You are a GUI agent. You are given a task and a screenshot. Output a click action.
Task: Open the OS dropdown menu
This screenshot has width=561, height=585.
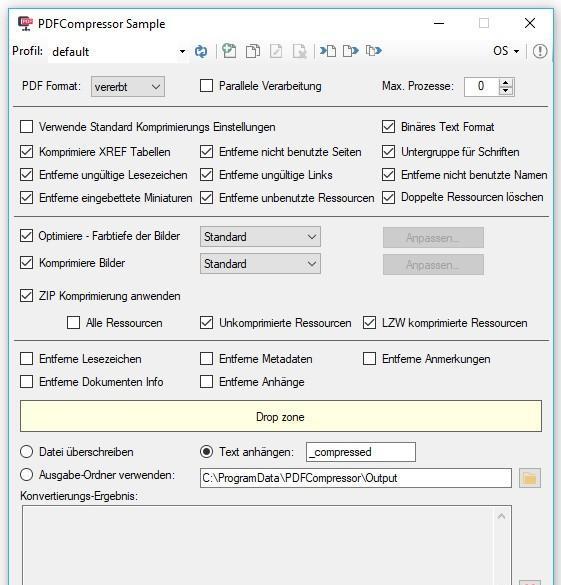(506, 51)
